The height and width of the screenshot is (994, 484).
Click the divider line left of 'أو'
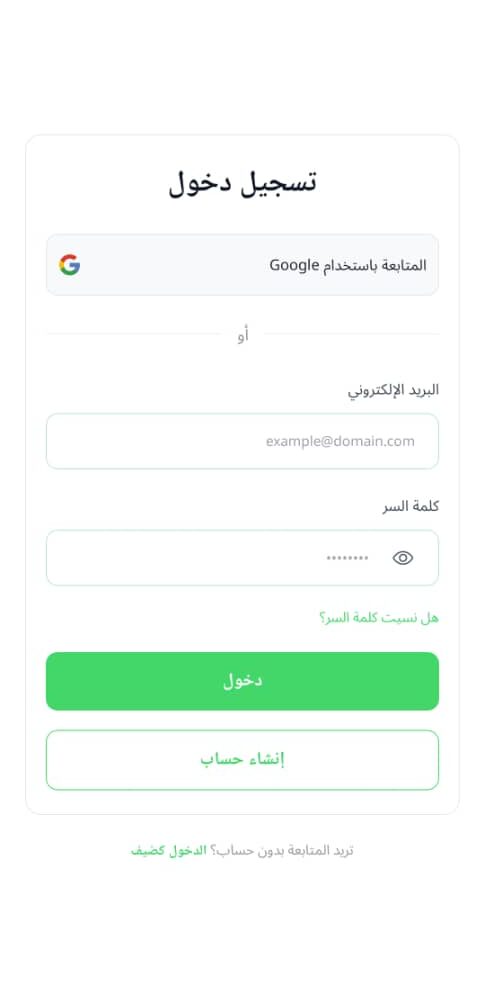pyautogui.click(x=134, y=334)
